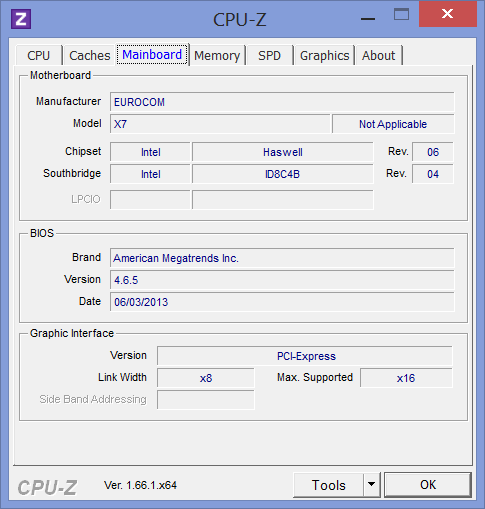Switch to the Memory tab
Image resolution: width=485 pixels, height=509 pixels.
(217, 55)
